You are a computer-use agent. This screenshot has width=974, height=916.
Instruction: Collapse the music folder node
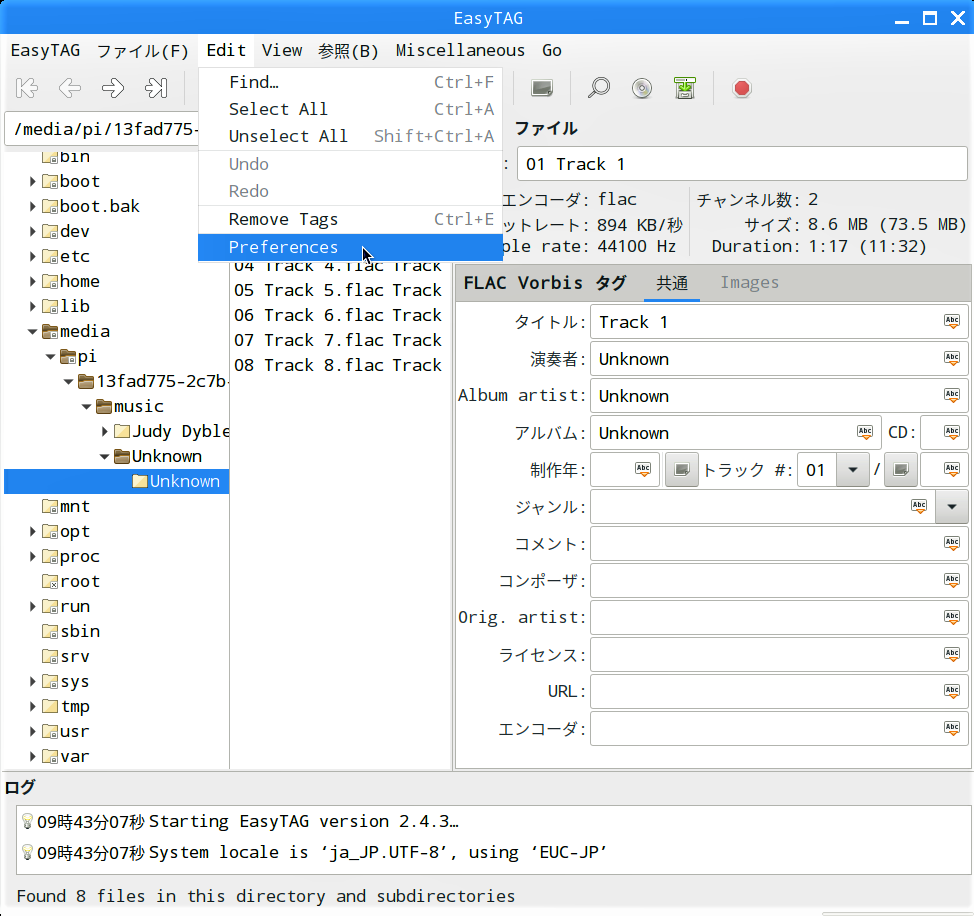point(86,407)
